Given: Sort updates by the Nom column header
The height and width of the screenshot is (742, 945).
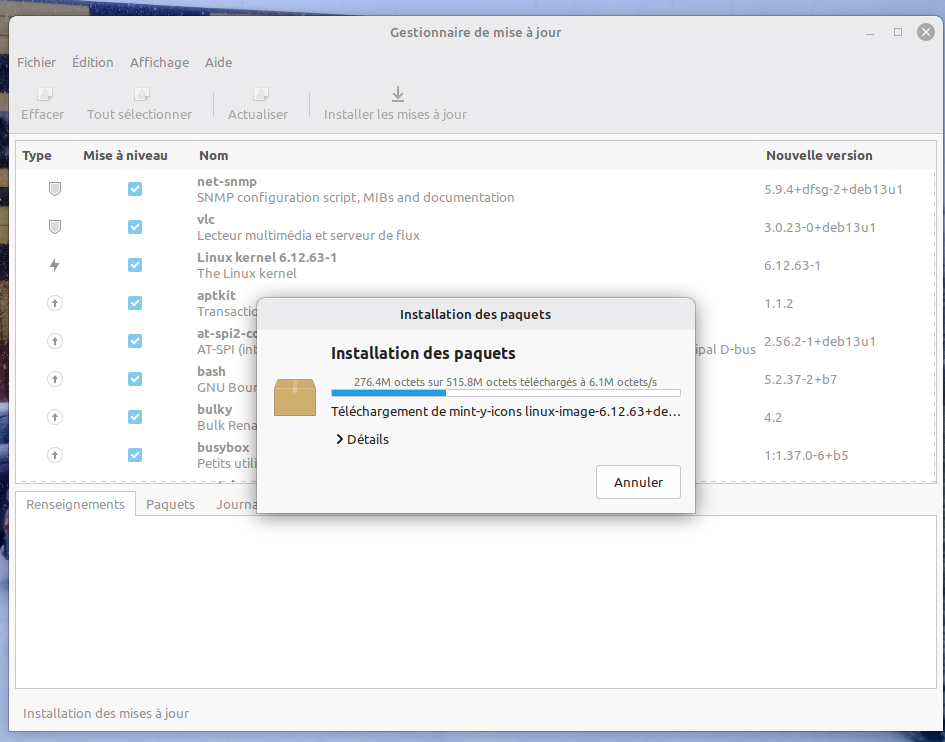Looking at the screenshot, I should [214, 156].
